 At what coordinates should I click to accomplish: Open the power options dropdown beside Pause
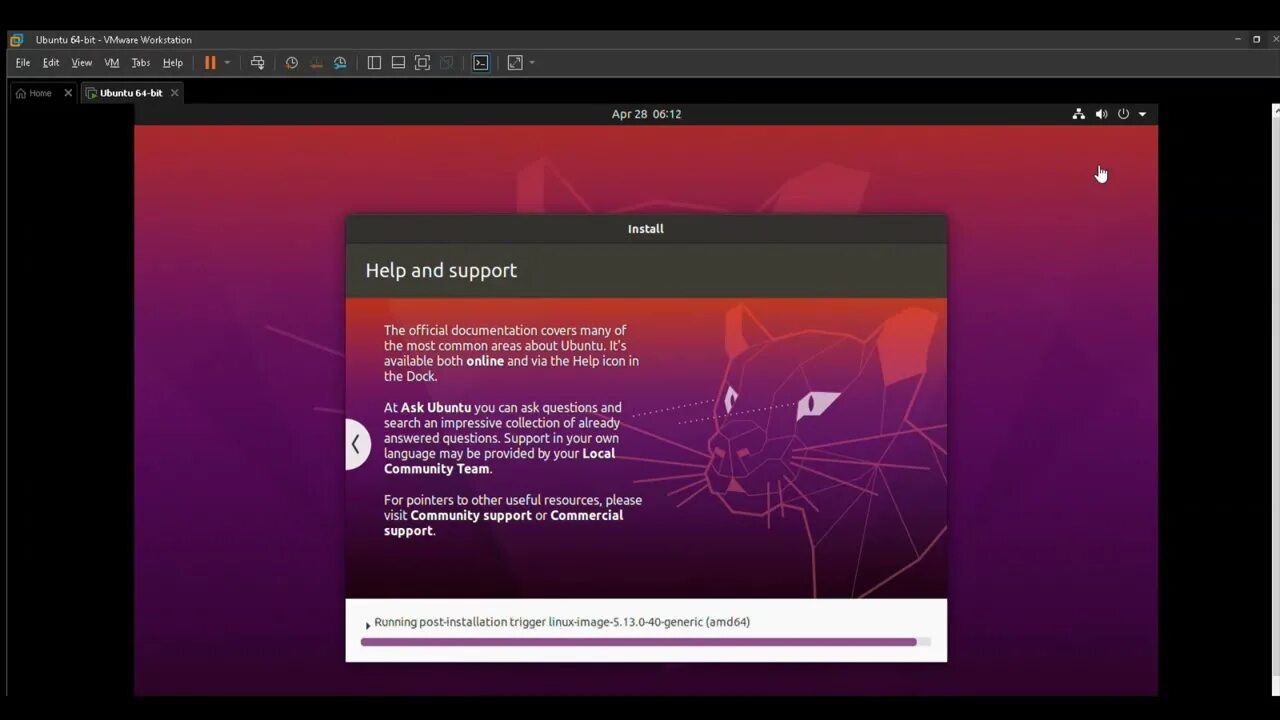point(227,62)
